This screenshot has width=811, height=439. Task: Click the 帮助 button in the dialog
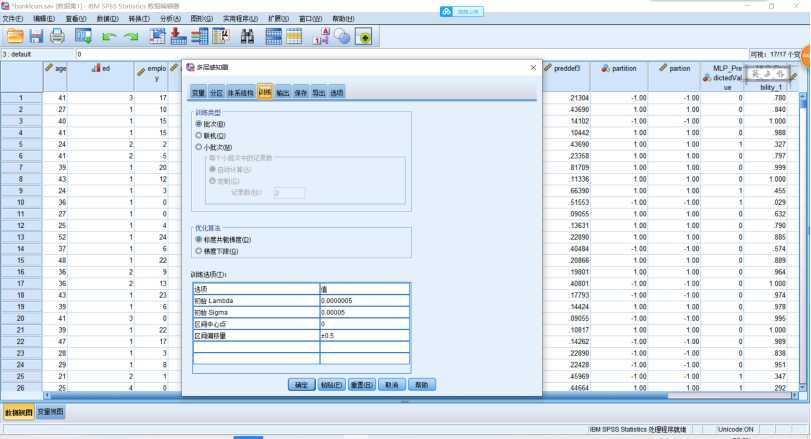click(422, 385)
